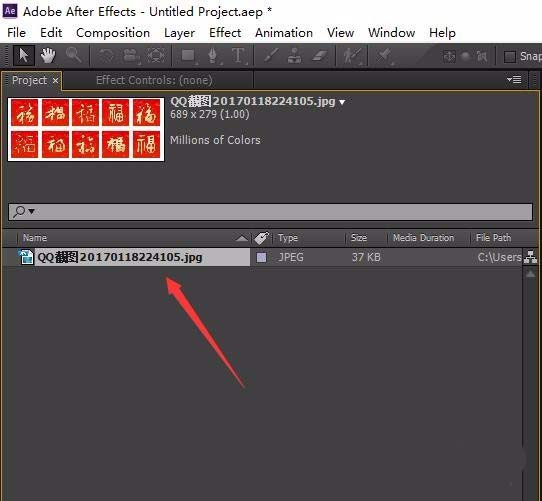Open the search filter dropdown arrow
This screenshot has width=542, height=501.
pyautogui.click(x=31, y=211)
